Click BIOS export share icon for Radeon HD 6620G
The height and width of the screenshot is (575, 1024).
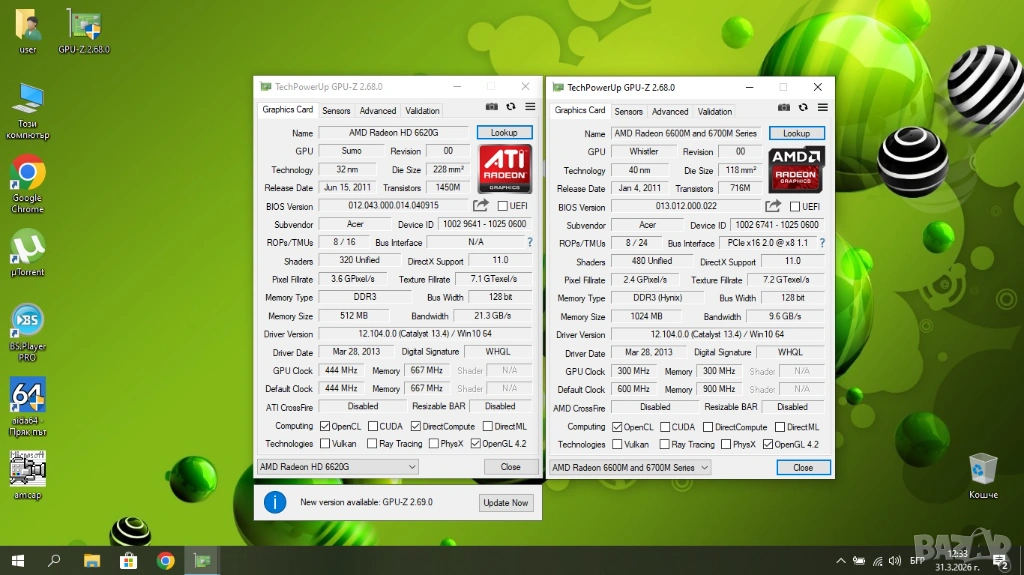pos(481,205)
